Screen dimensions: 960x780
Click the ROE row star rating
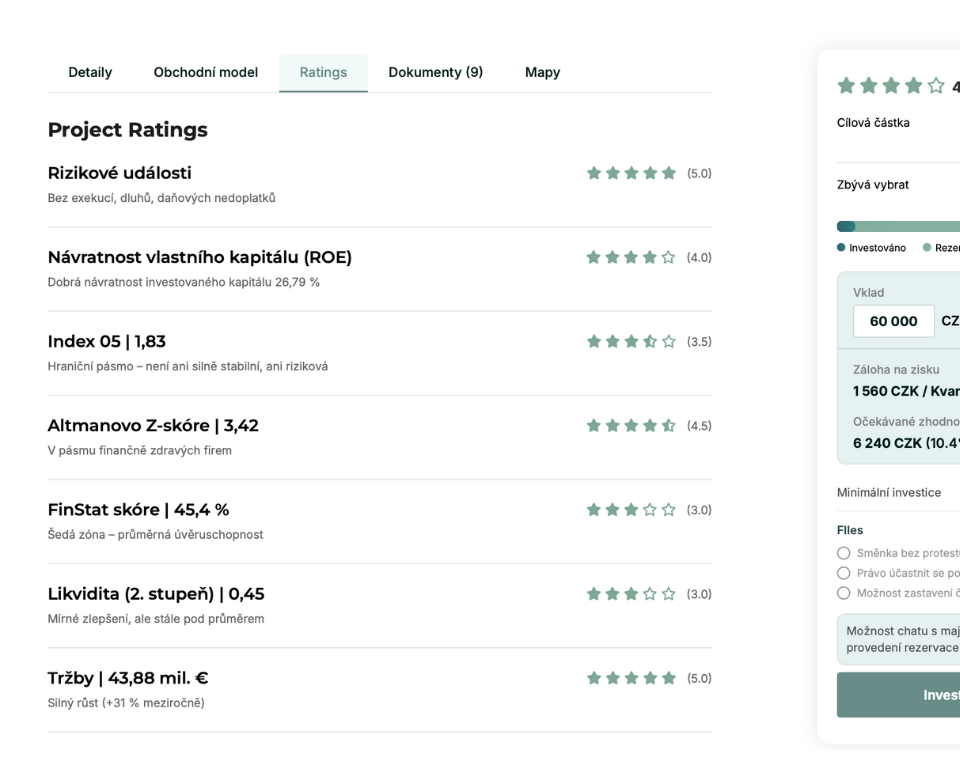click(x=631, y=258)
